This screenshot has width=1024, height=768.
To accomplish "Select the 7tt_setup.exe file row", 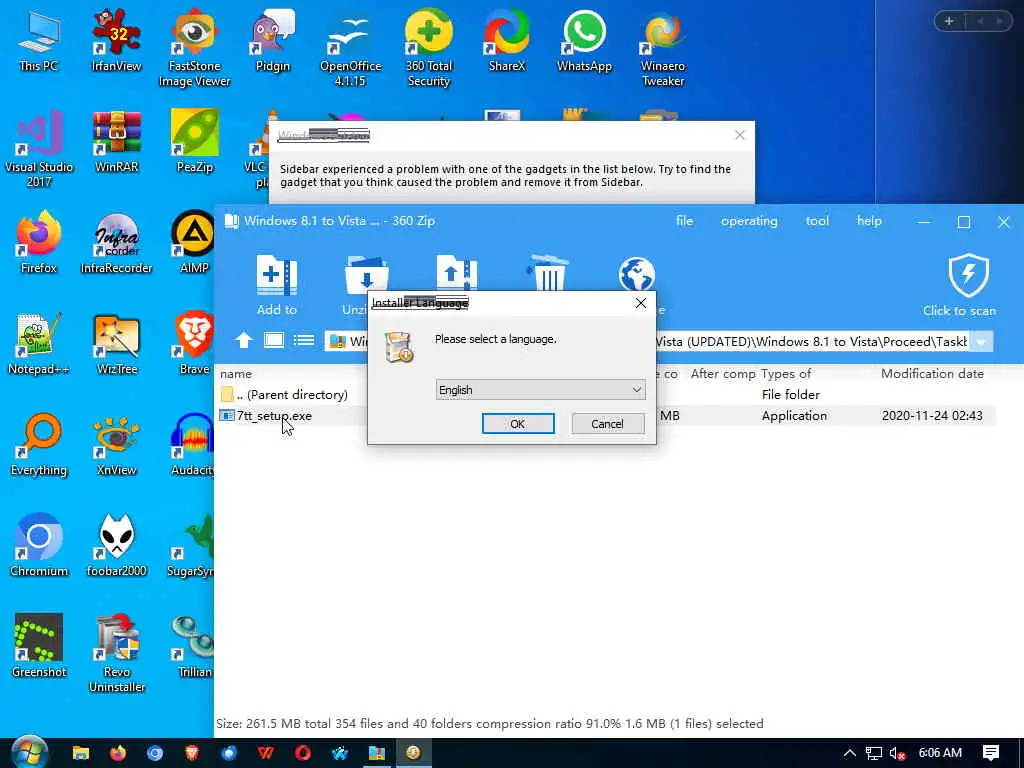I will 607,416.
